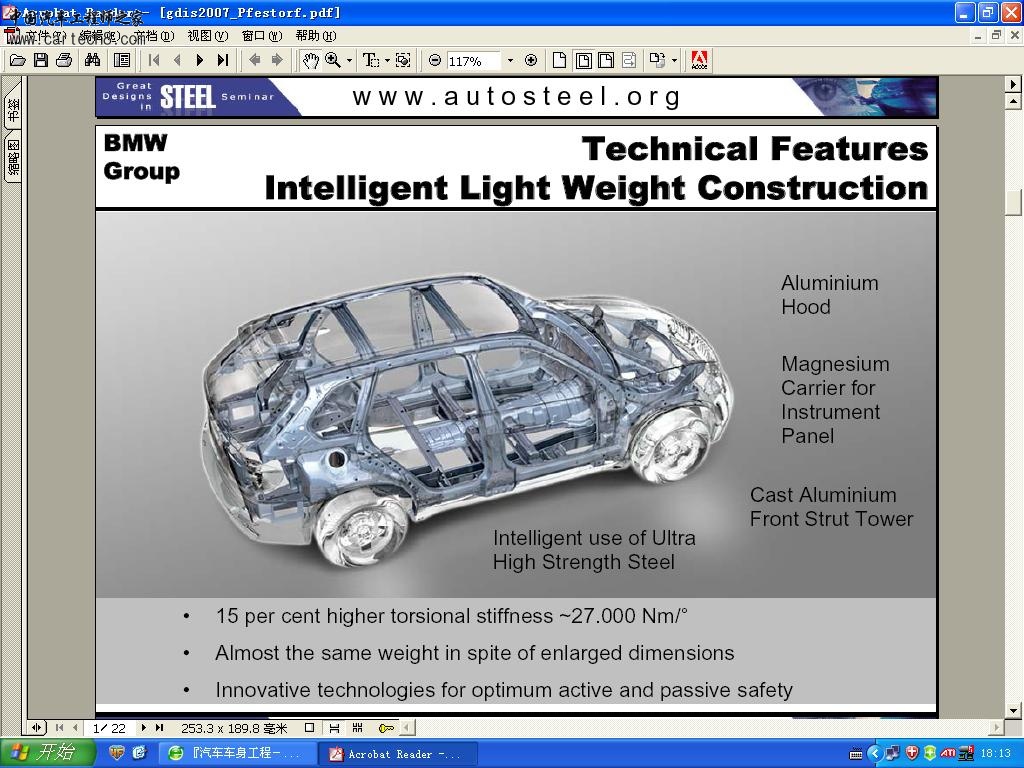Click the vertical scrollbar down arrow
The width and height of the screenshot is (1024, 768).
[1013, 711]
